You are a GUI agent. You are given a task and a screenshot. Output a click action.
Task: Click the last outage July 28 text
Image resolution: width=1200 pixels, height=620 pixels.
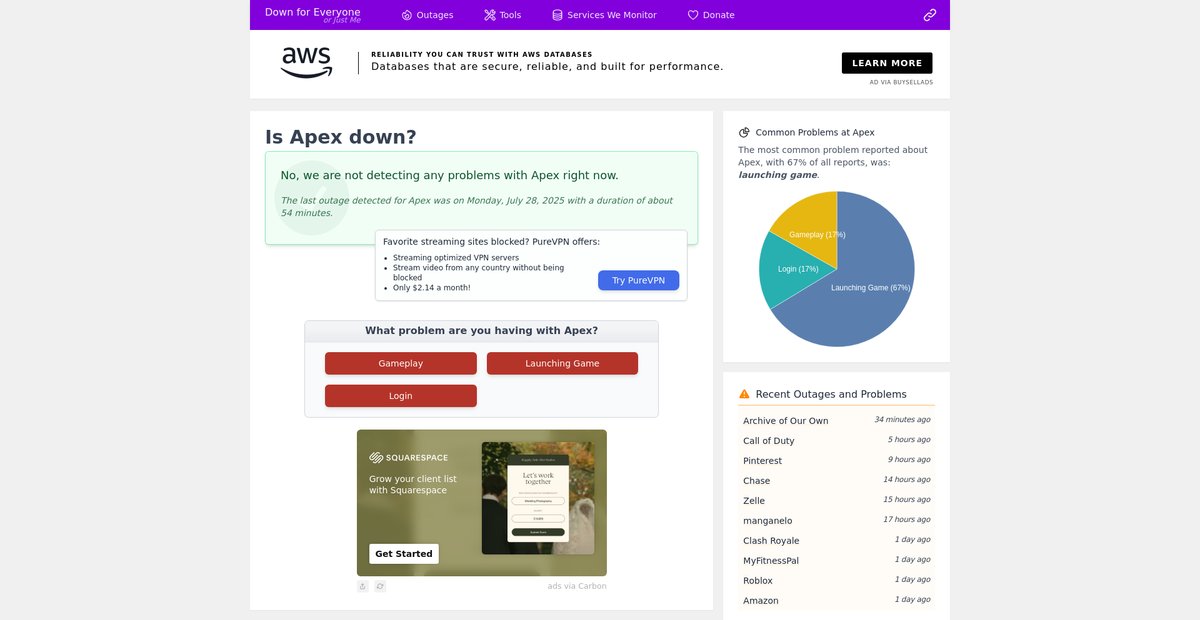tap(477, 206)
